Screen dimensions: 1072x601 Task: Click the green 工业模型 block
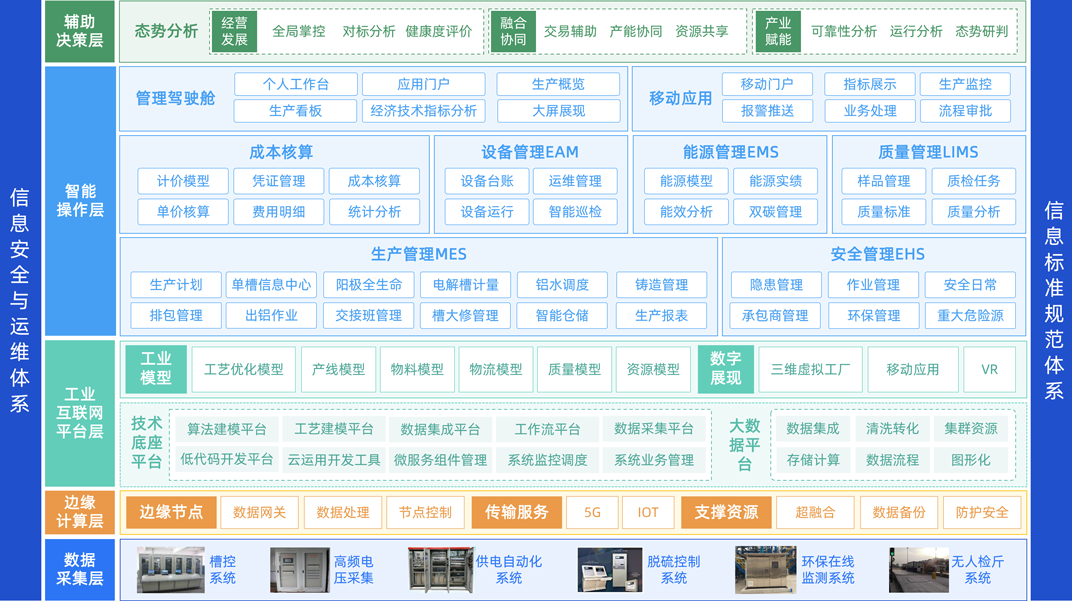156,369
